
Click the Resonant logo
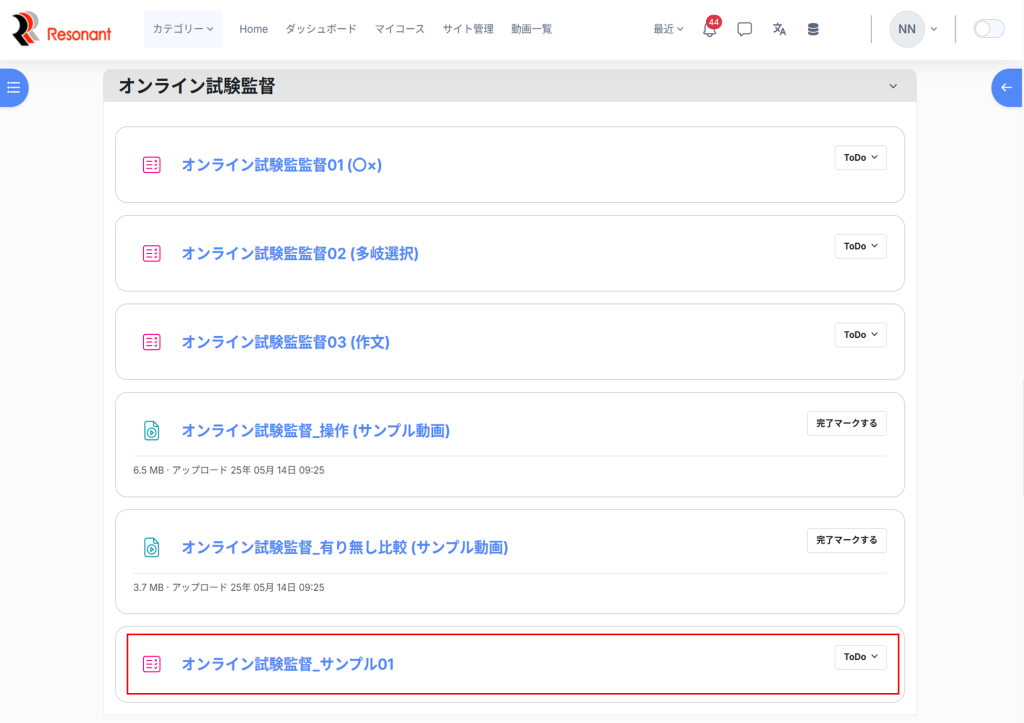pos(62,30)
